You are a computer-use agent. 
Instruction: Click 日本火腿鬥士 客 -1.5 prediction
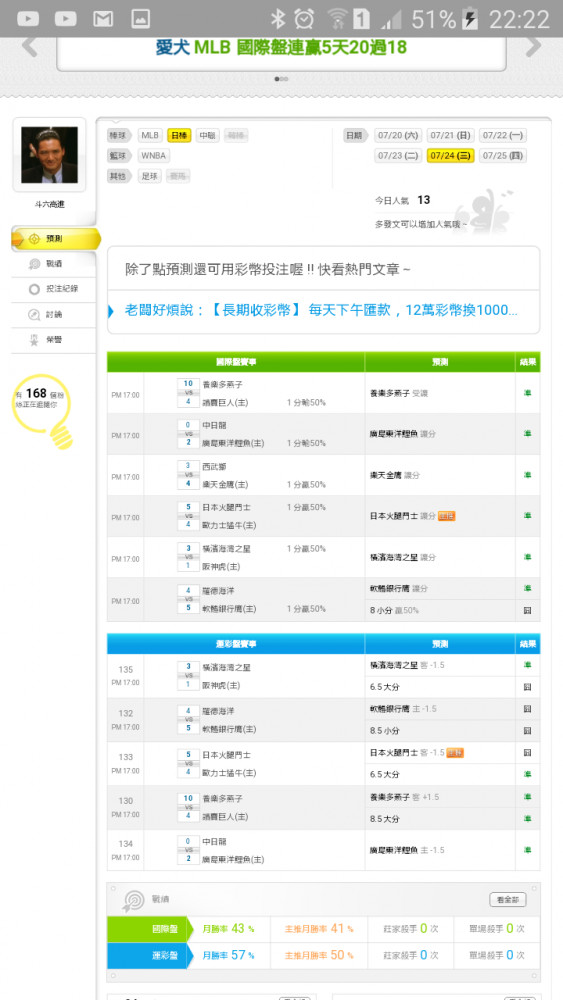[407, 753]
